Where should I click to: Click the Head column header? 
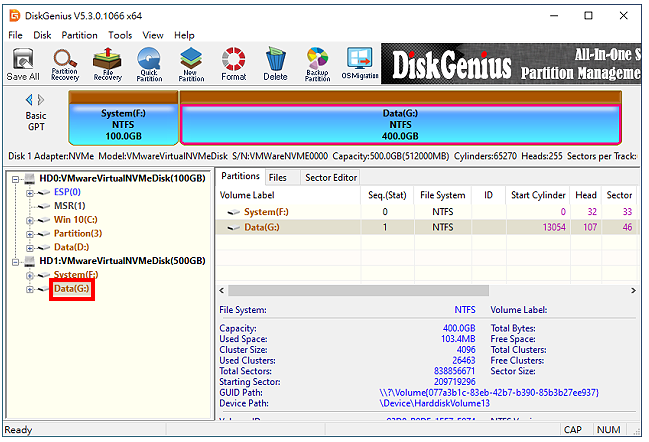pos(586,195)
